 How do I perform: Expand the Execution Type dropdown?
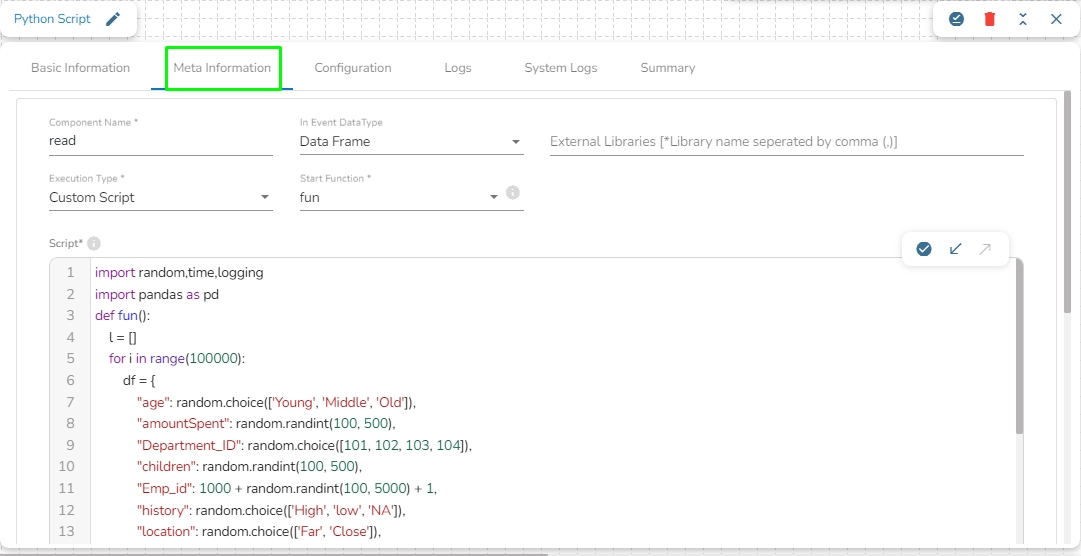pos(160,198)
